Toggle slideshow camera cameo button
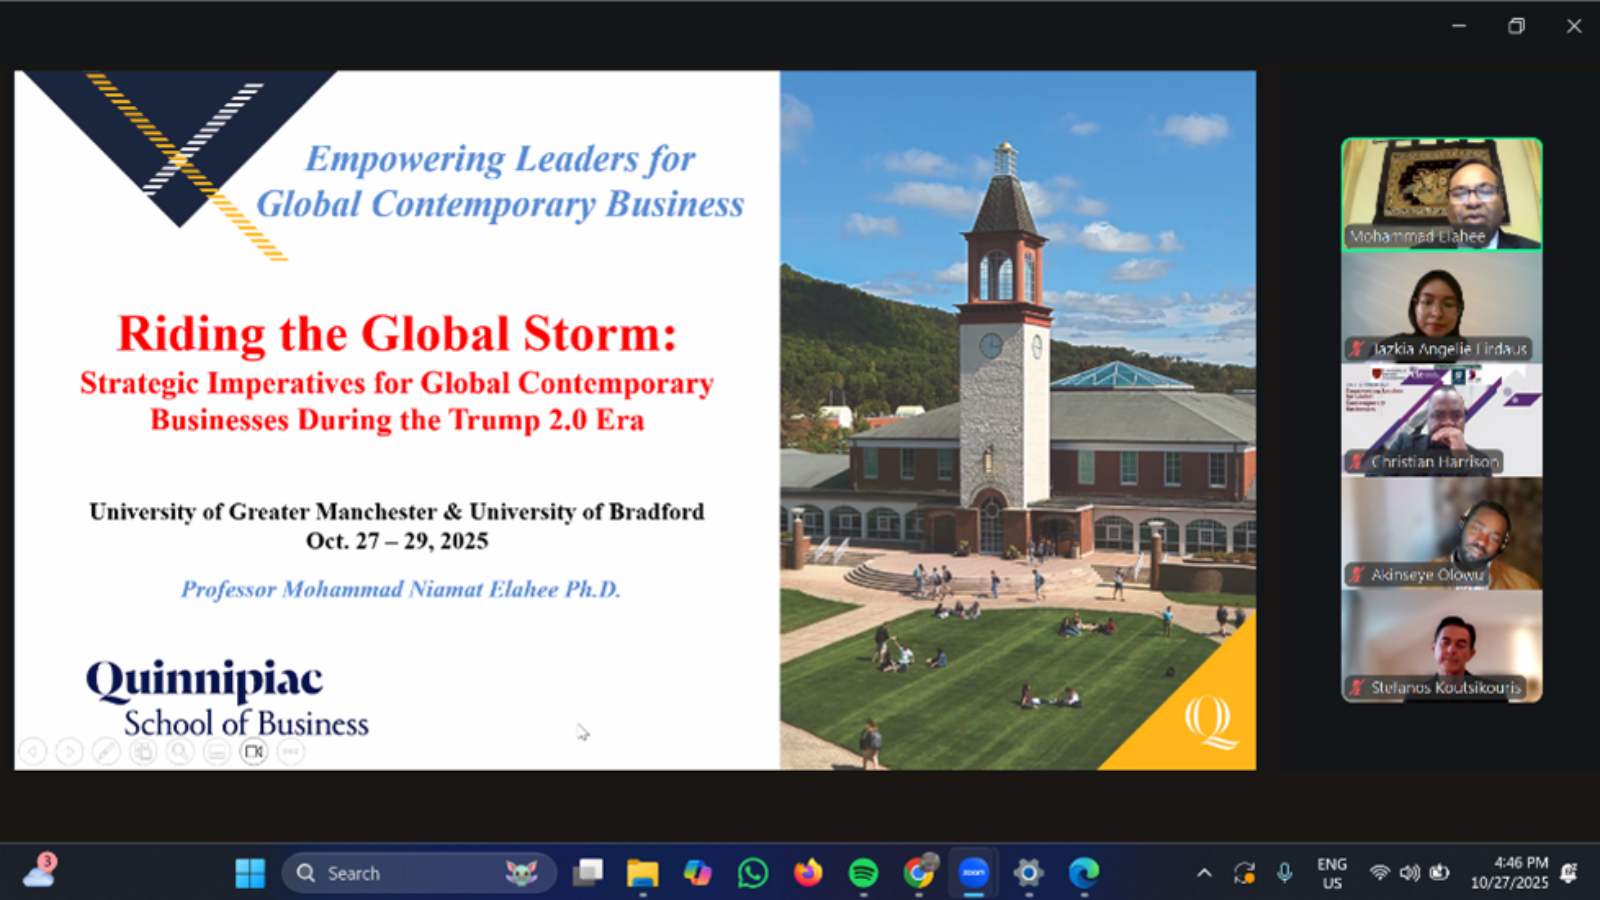 click(x=254, y=751)
